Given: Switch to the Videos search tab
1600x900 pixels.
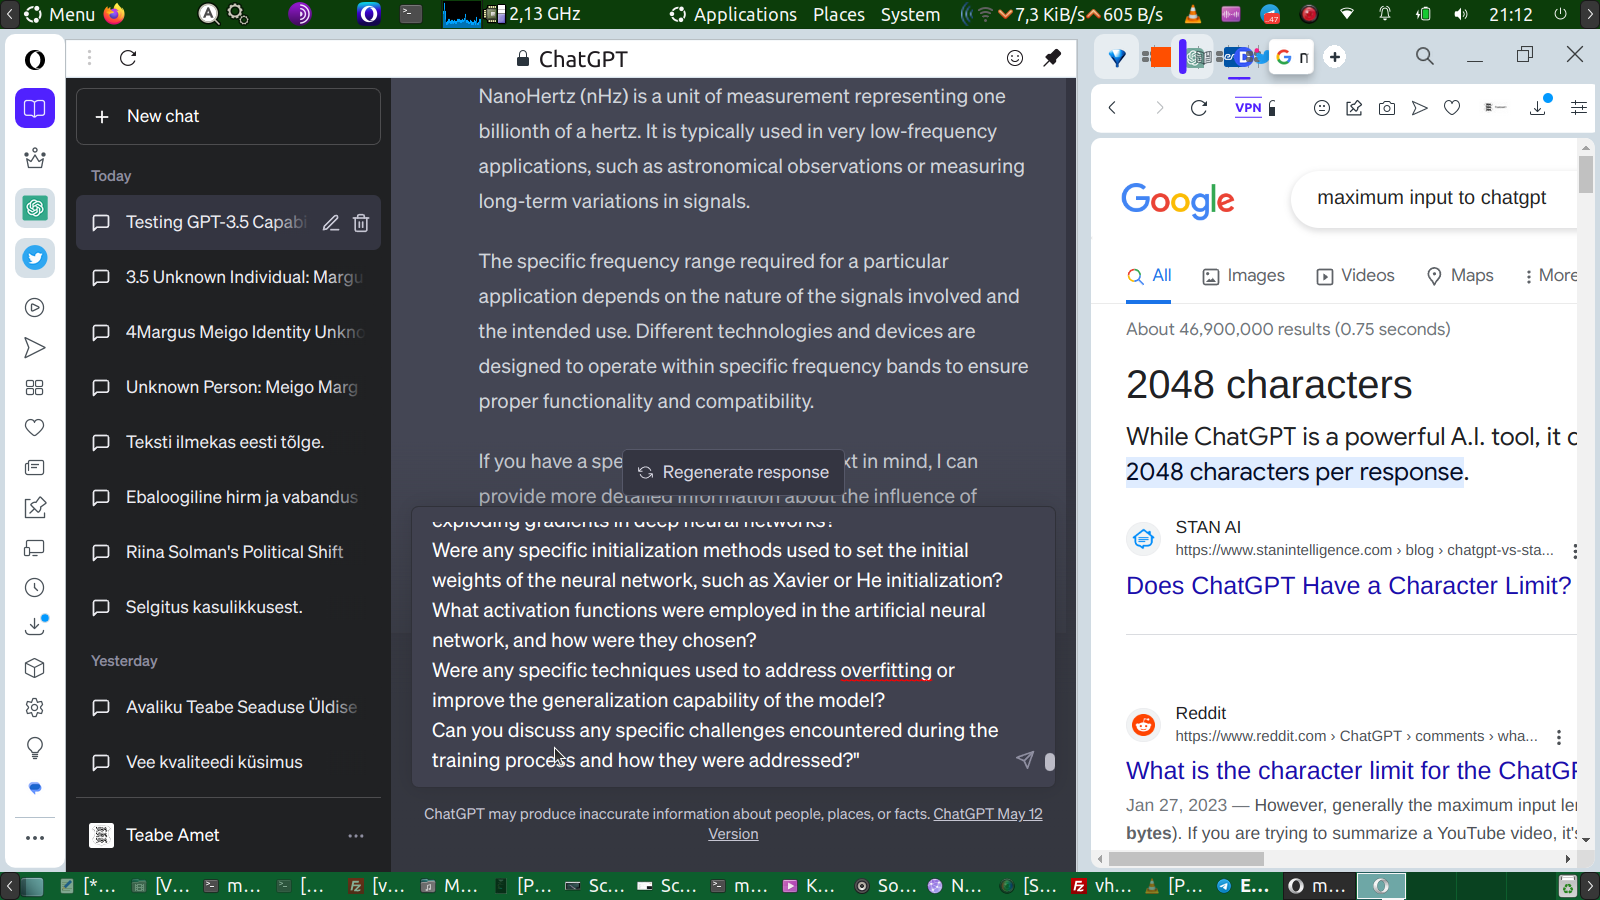Looking at the screenshot, I should pos(1355,276).
